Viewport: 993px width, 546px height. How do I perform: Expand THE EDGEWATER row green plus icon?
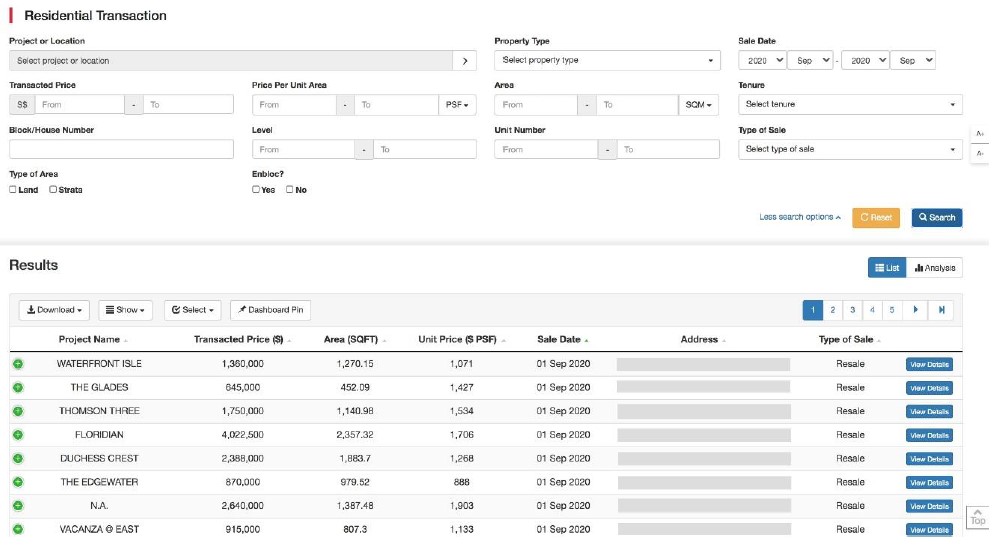click(x=18, y=482)
